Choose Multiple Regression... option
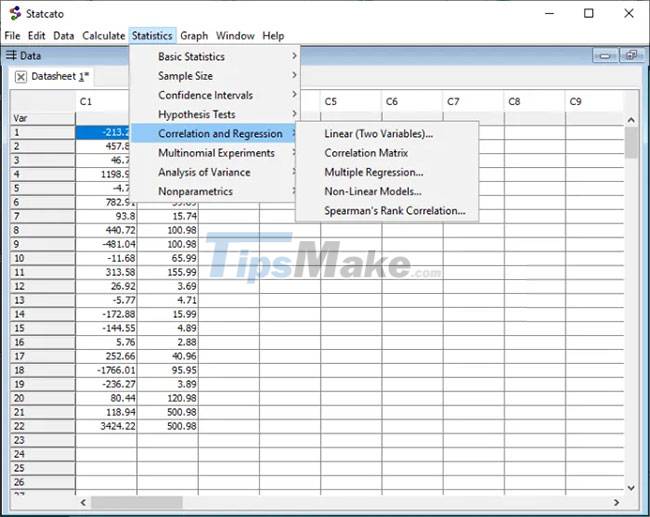This screenshot has width=650, height=517. coord(387,172)
